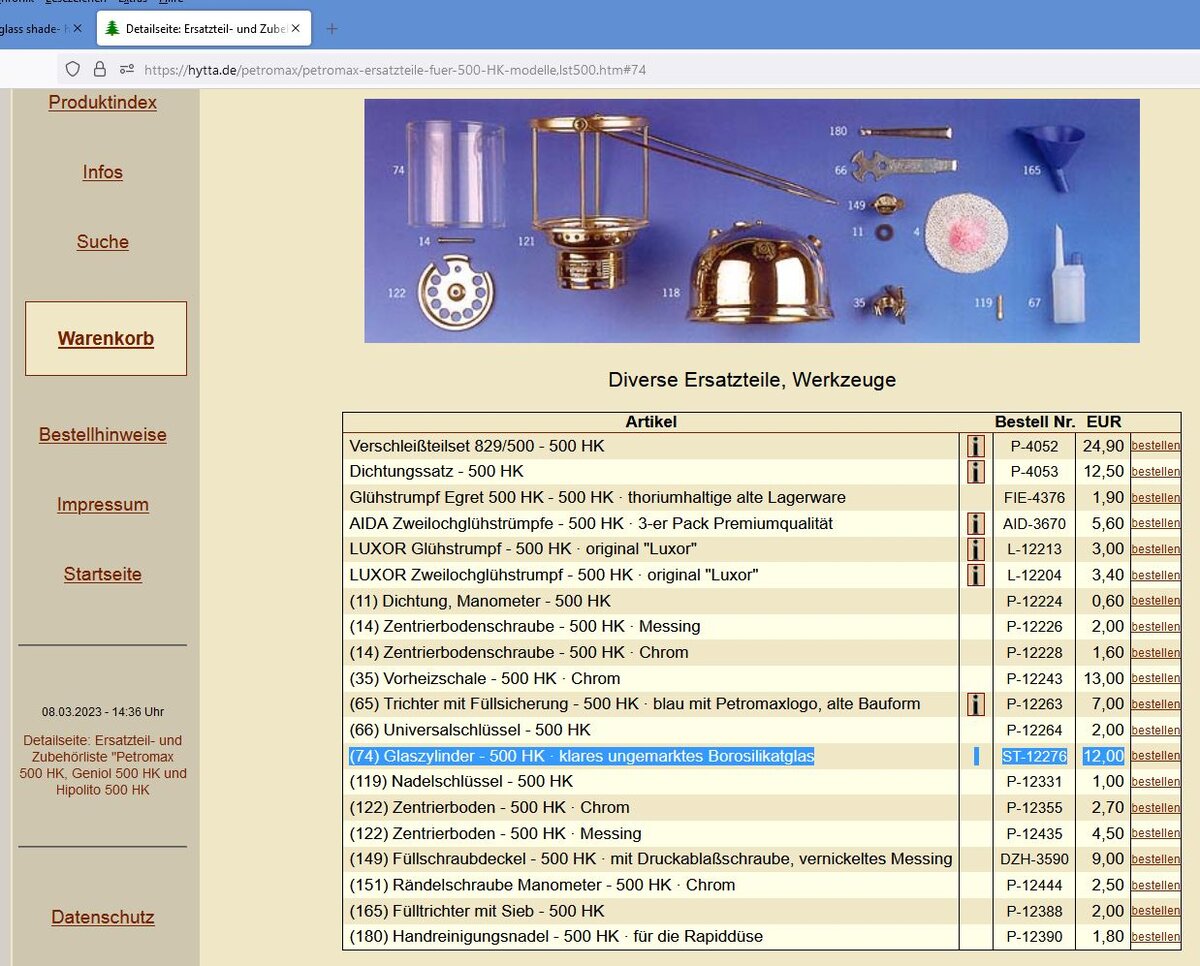Click the order number DZH-3590
This screenshot has height=966, width=1200.
[1035, 859]
